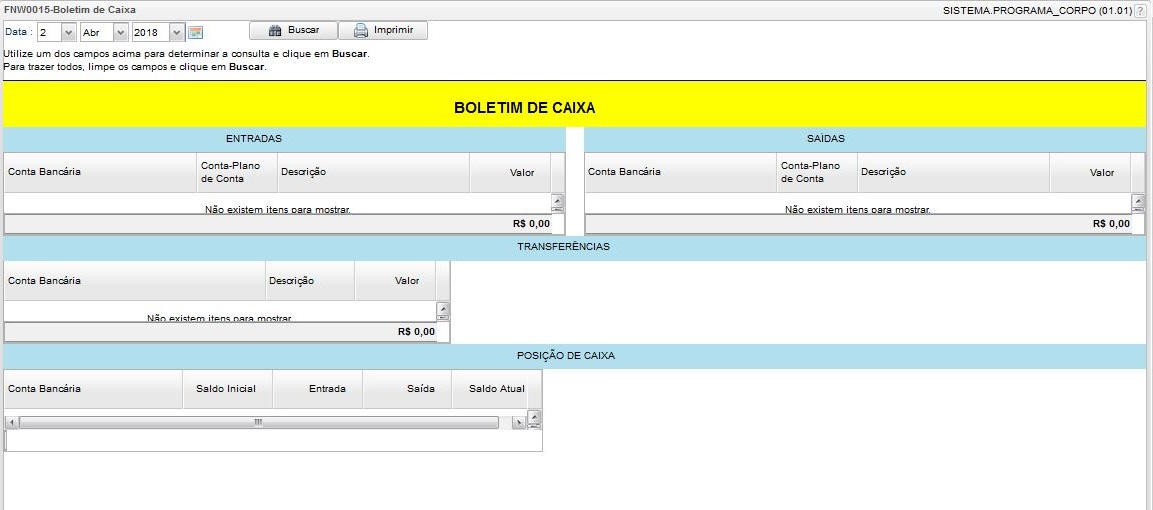The image size is (1153, 510).
Task: Click Posição de Caixa vertical scroll-up arrow
Action: tap(535, 416)
